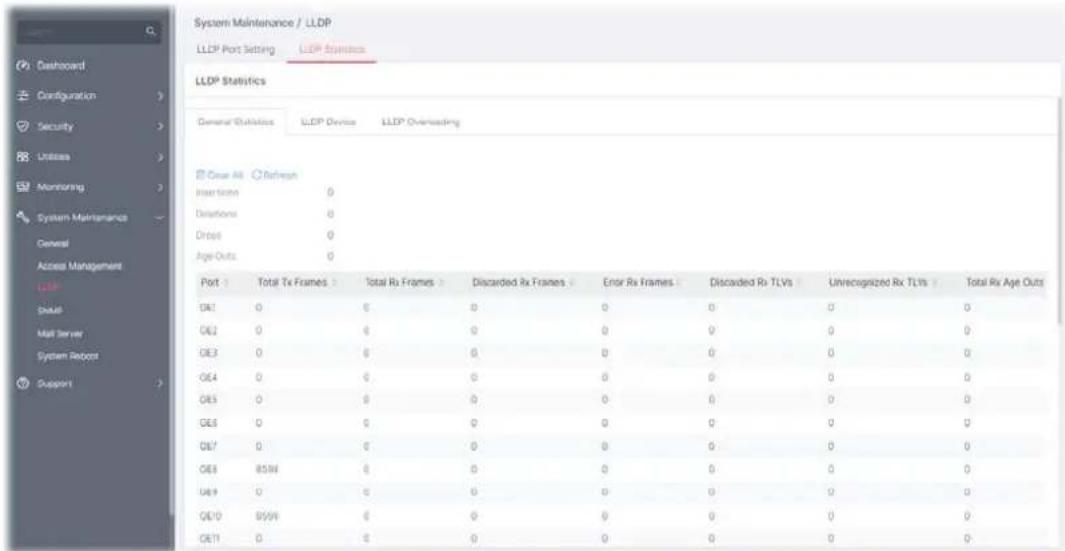This screenshot has height=551, width=1065.
Task: Select the GE1 port cell
Action: (x=209, y=307)
